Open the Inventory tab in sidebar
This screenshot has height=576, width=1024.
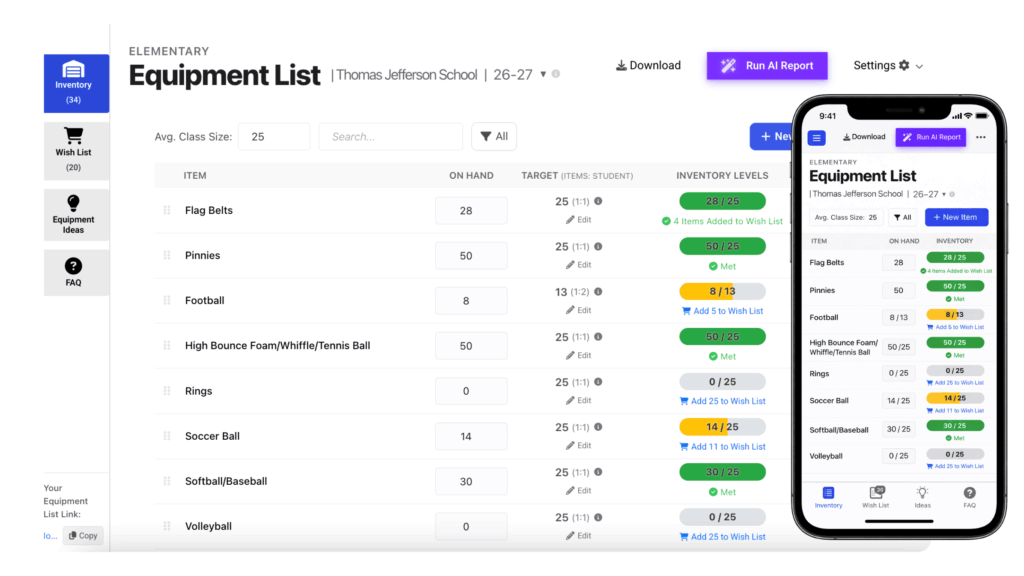tap(76, 84)
